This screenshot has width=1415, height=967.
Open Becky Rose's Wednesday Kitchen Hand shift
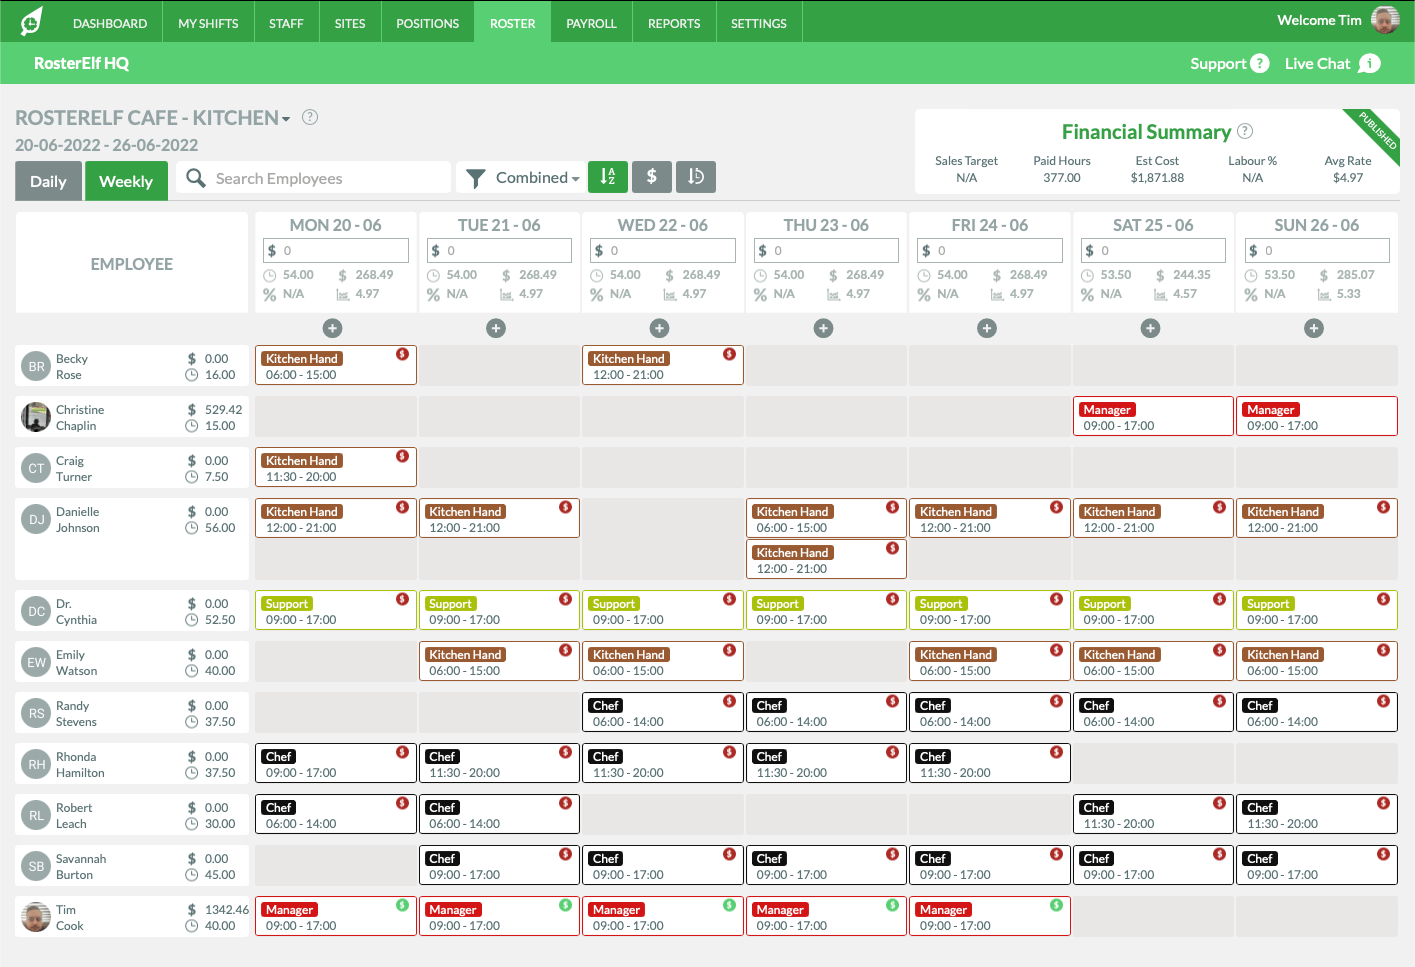coord(663,365)
